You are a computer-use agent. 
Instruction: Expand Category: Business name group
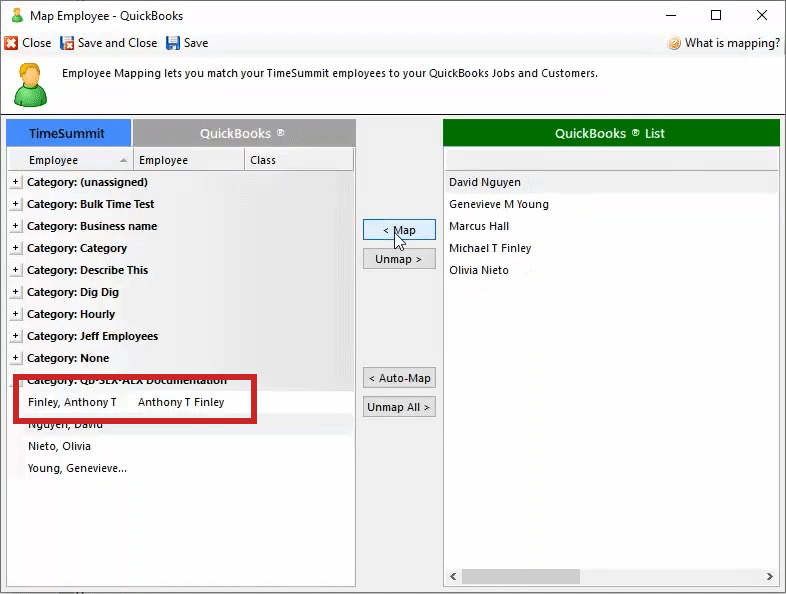16,226
